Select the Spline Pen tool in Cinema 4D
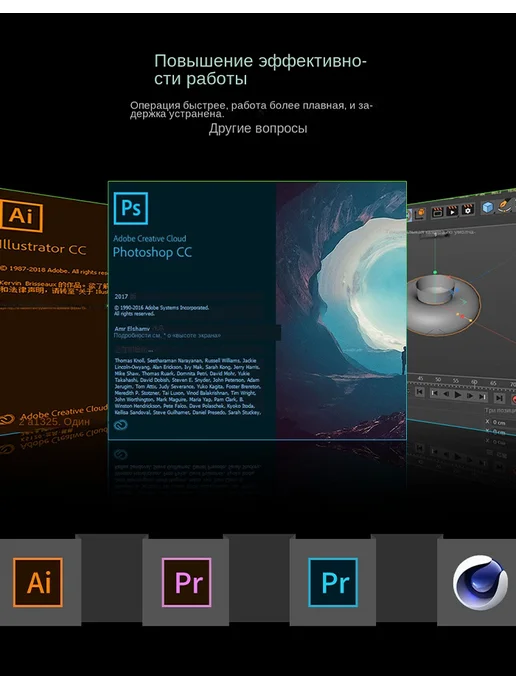The height and width of the screenshot is (688, 516). click(x=505, y=204)
